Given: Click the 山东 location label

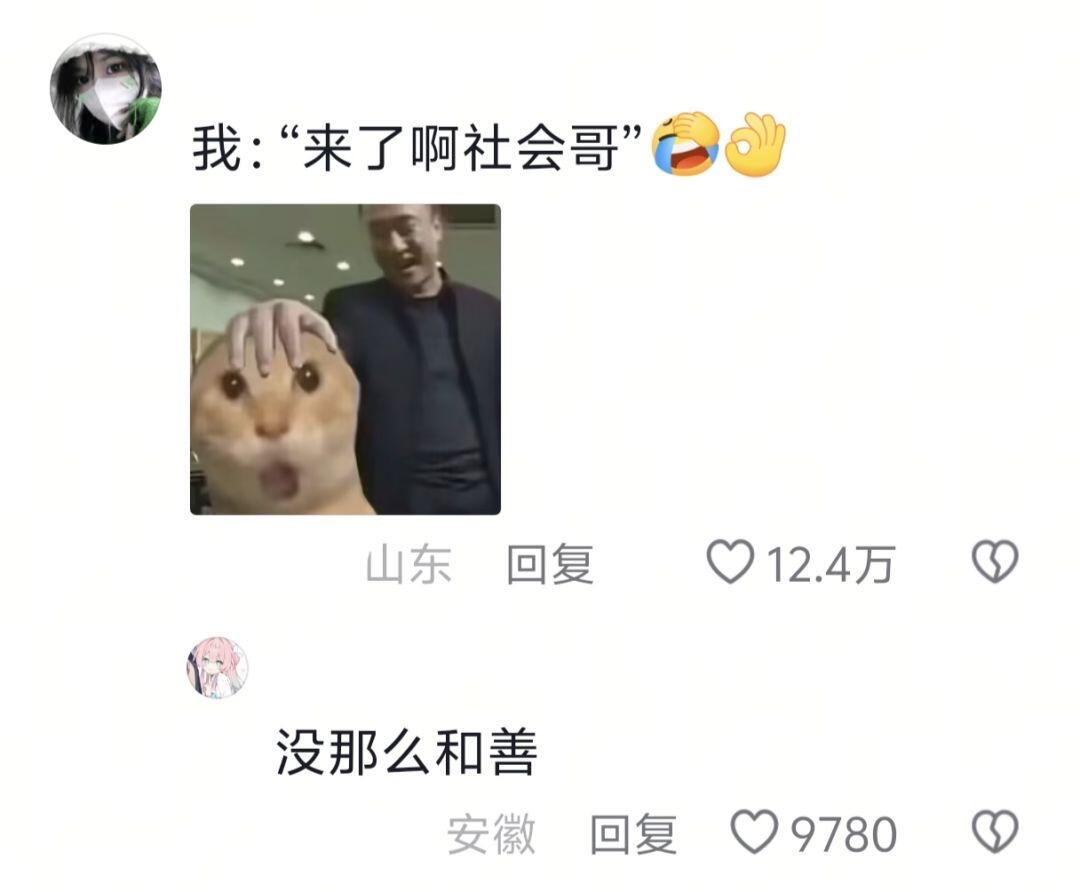Looking at the screenshot, I should [408, 564].
